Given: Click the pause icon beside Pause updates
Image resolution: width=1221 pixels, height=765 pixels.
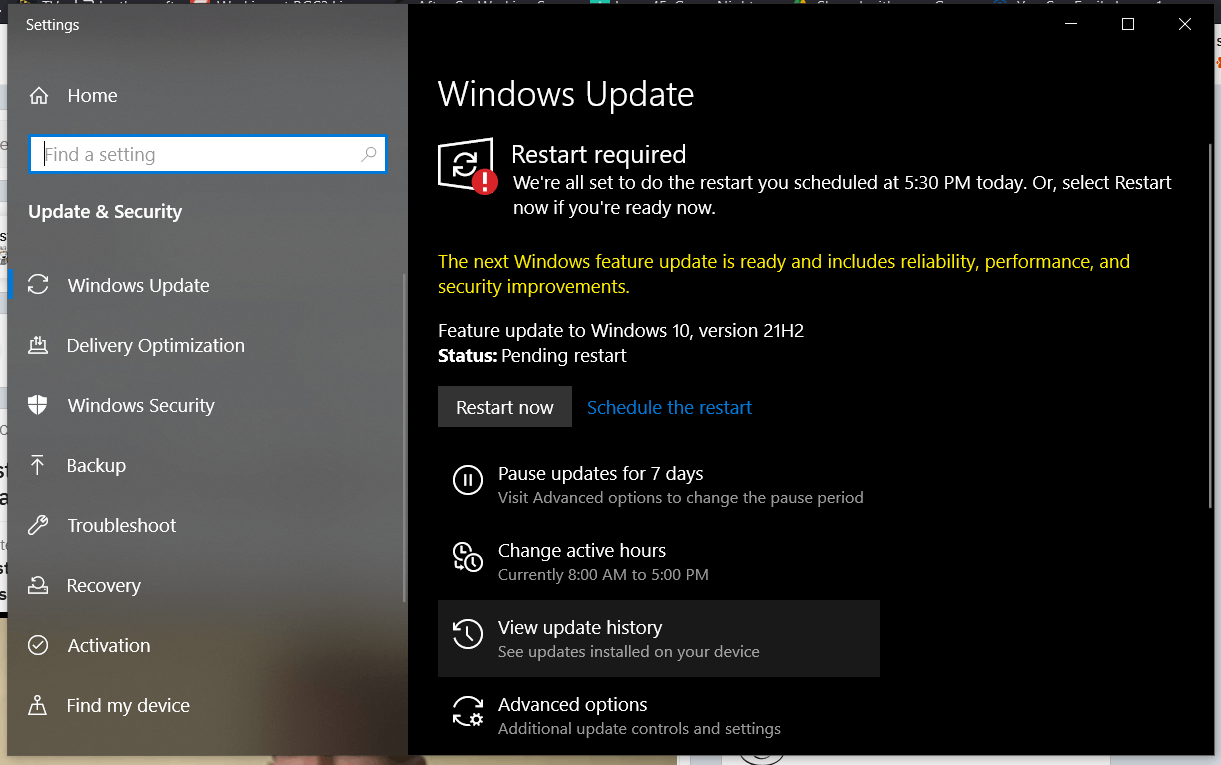Looking at the screenshot, I should [467, 481].
